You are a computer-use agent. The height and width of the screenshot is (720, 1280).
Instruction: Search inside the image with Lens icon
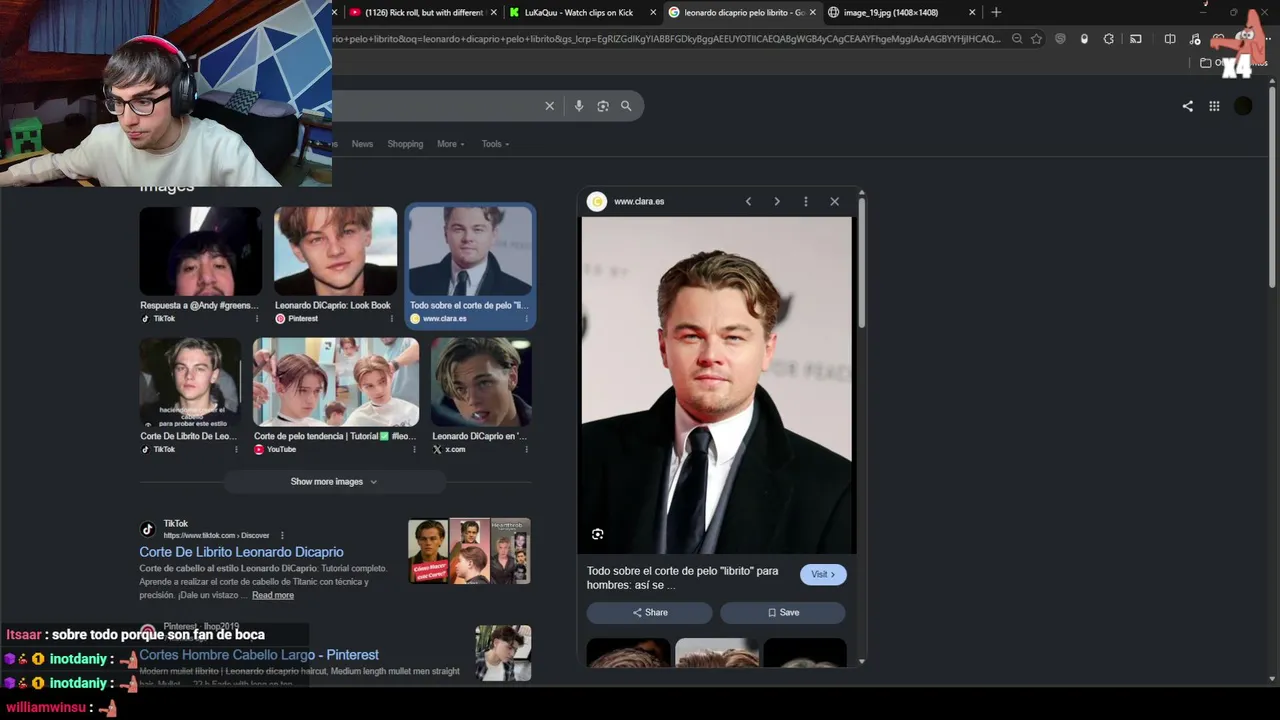(x=597, y=534)
